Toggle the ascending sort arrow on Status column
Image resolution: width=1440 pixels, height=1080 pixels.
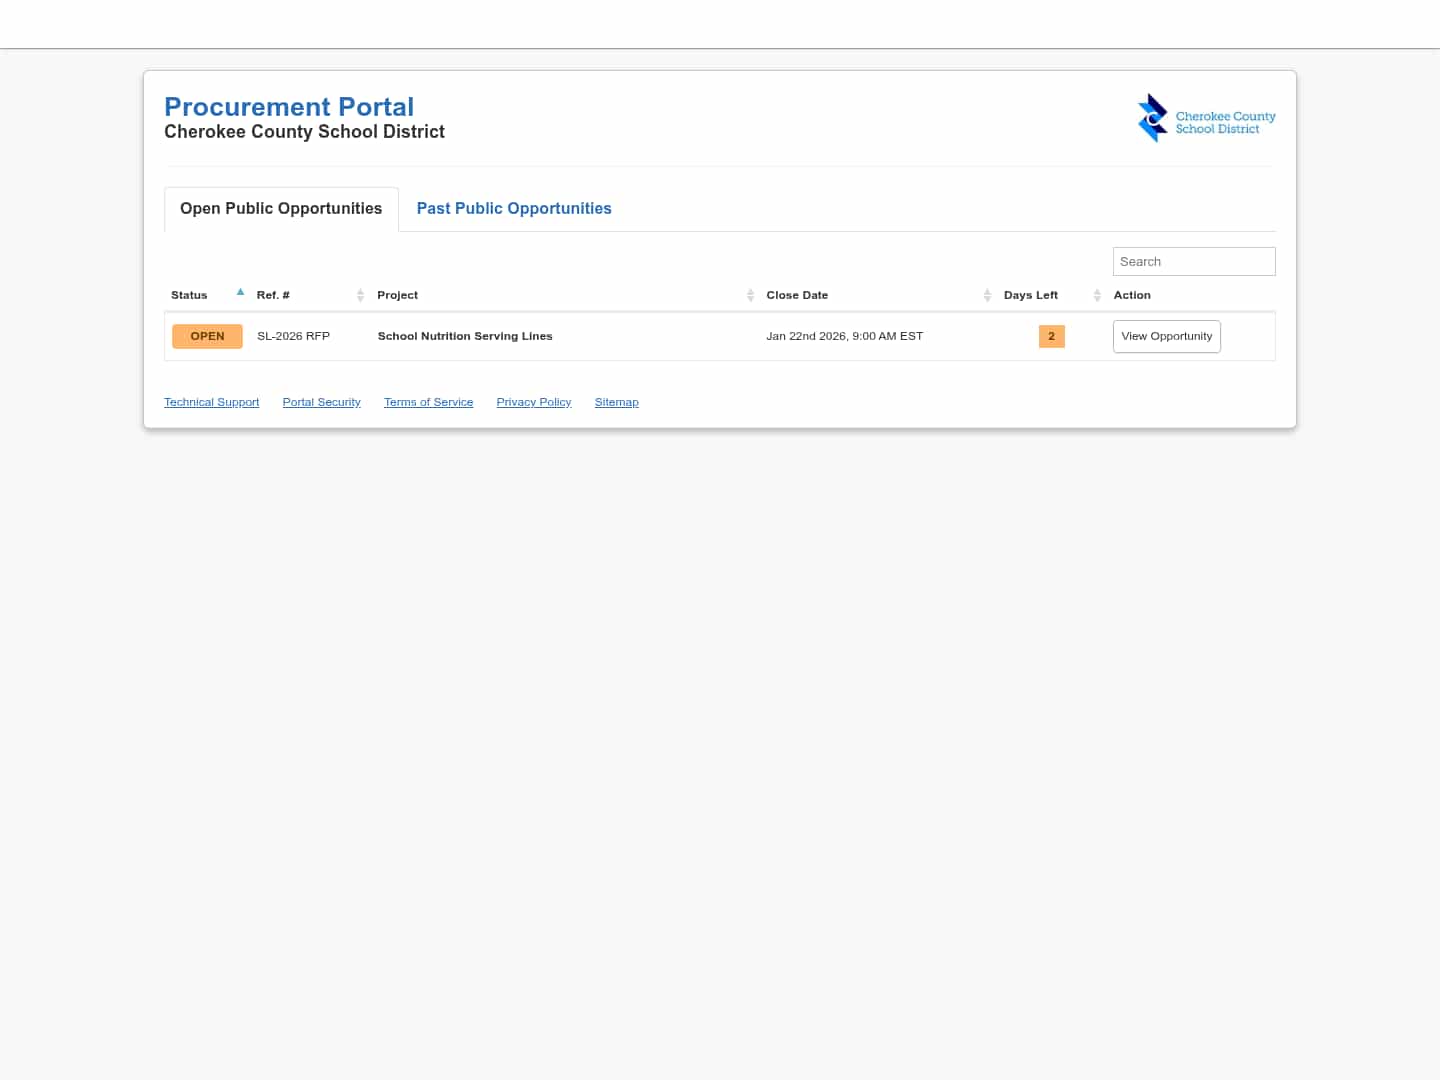240,292
